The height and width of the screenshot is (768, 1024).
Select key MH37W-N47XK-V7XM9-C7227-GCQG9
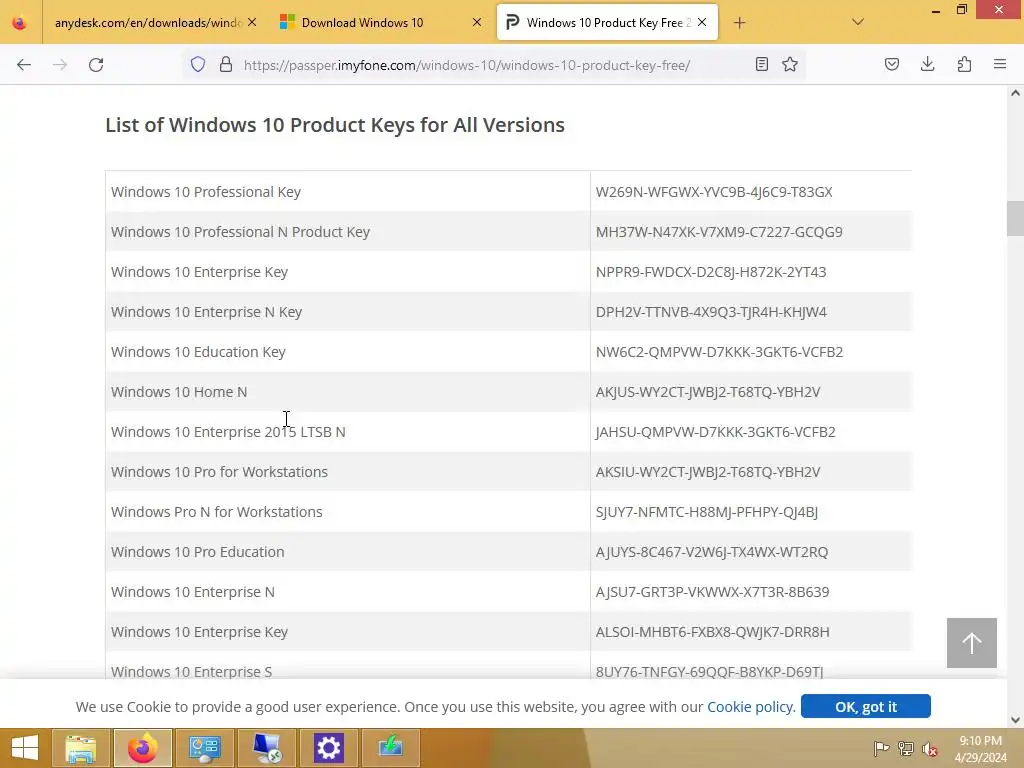[719, 232]
